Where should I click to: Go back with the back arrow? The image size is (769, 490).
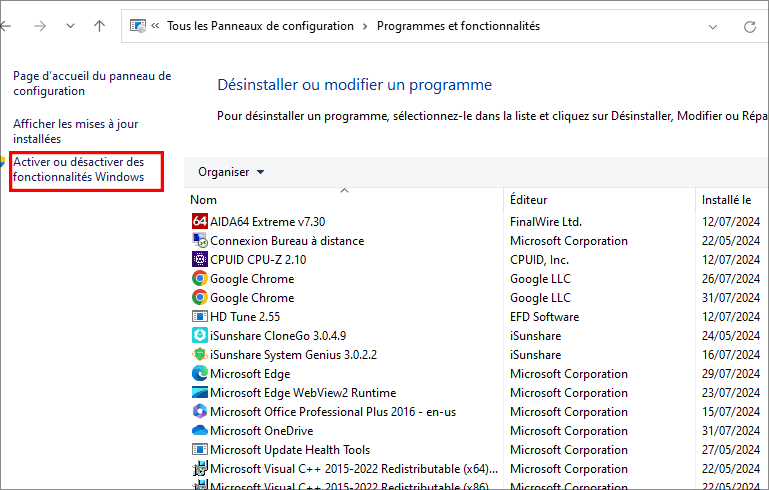6,26
